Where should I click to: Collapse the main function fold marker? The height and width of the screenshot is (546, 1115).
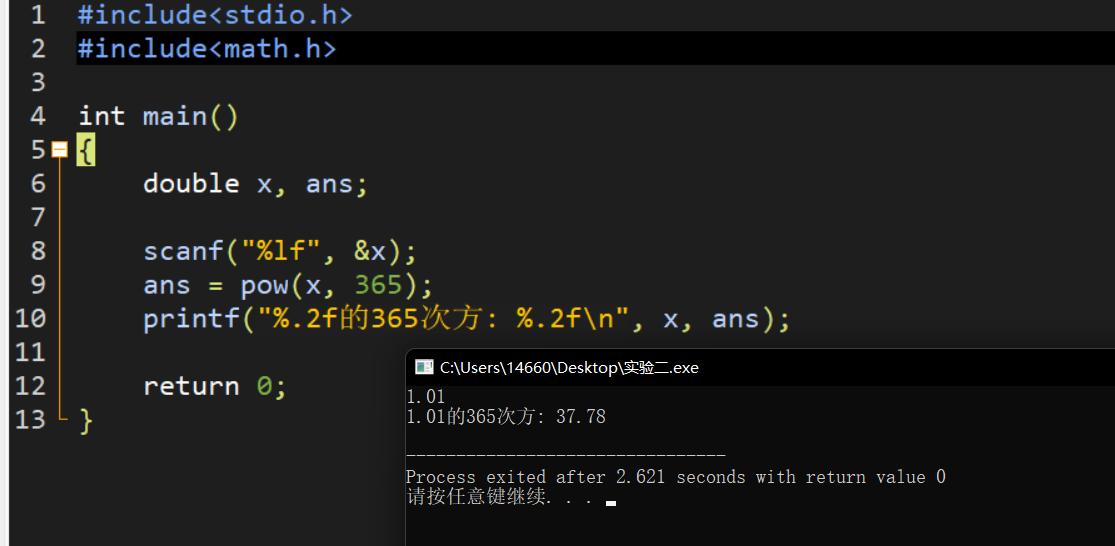tap(59, 150)
